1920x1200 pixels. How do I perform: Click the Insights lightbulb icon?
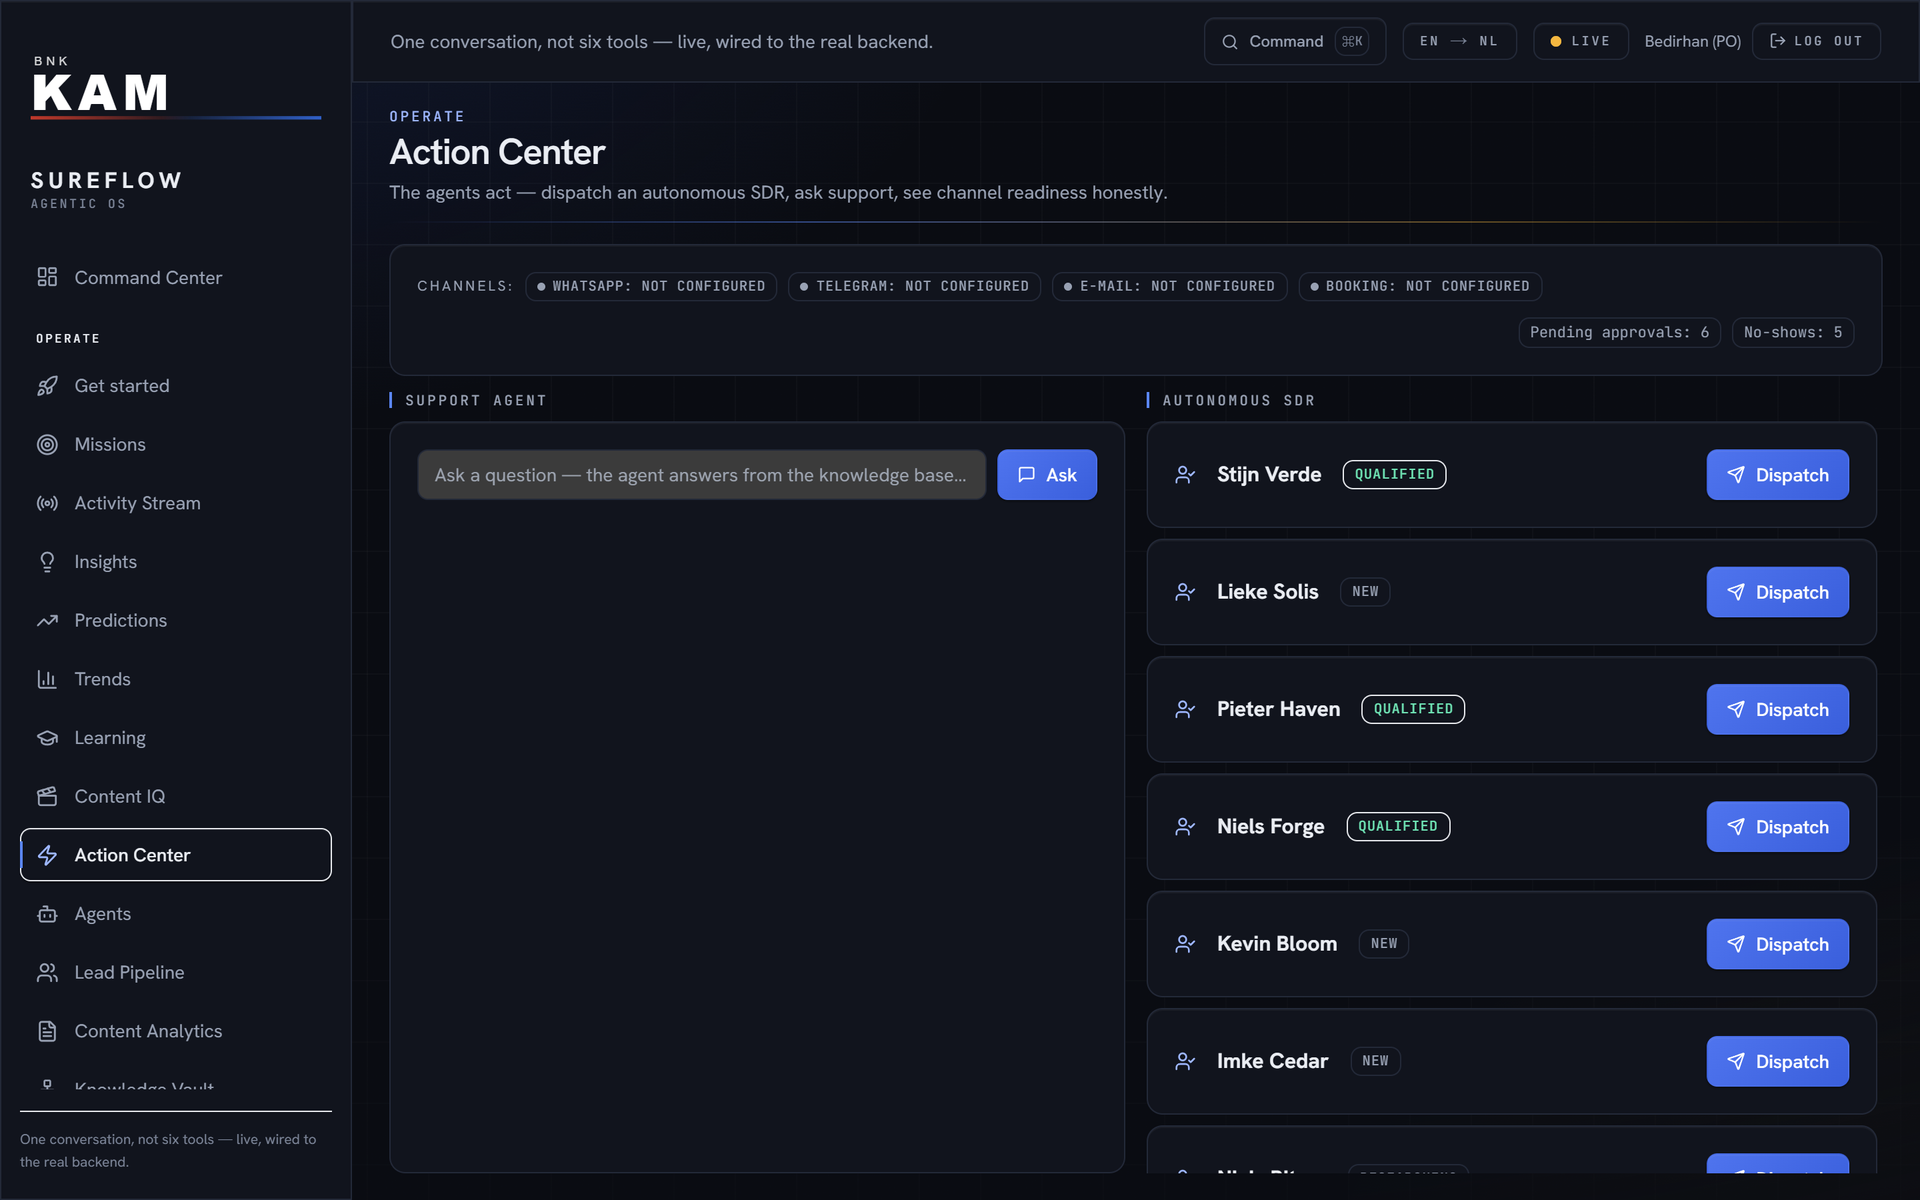coord(47,562)
